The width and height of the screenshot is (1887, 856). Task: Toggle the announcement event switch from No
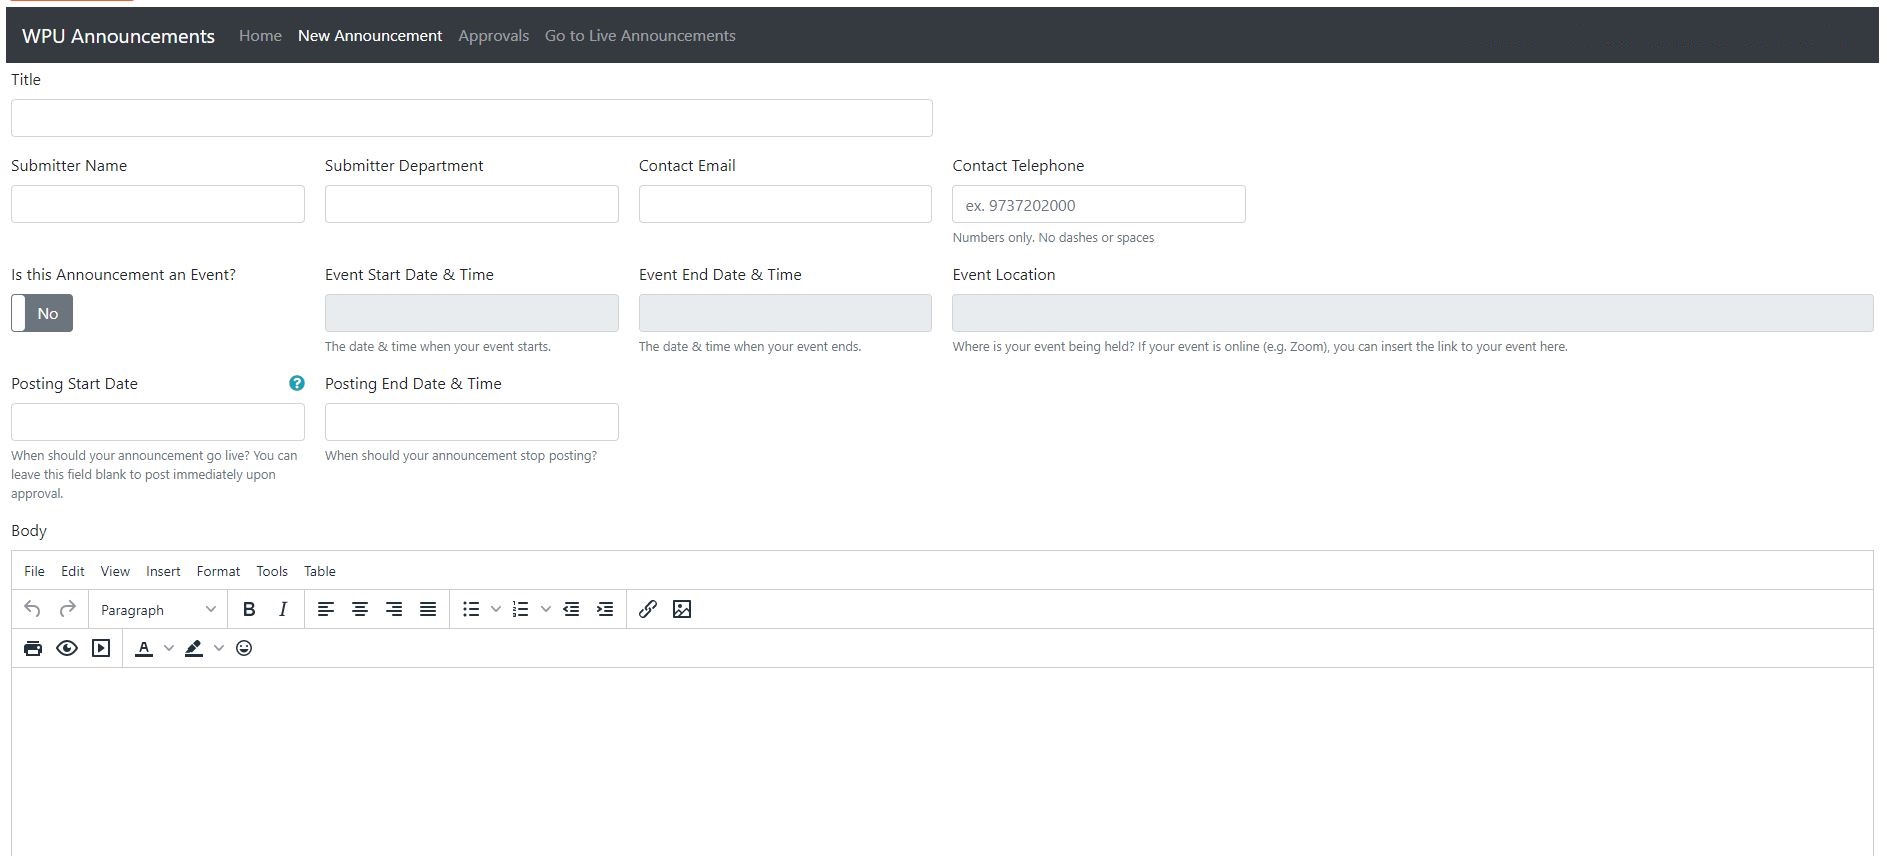pos(42,313)
